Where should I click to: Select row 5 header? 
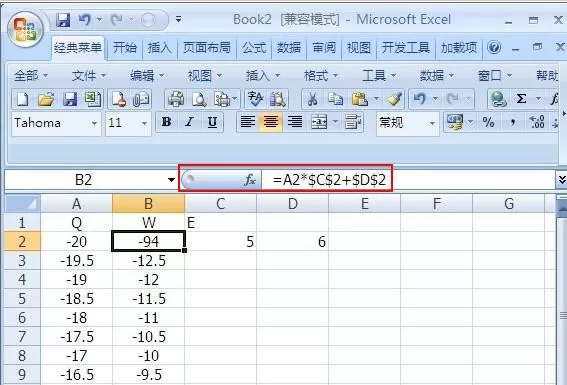tap(22, 299)
